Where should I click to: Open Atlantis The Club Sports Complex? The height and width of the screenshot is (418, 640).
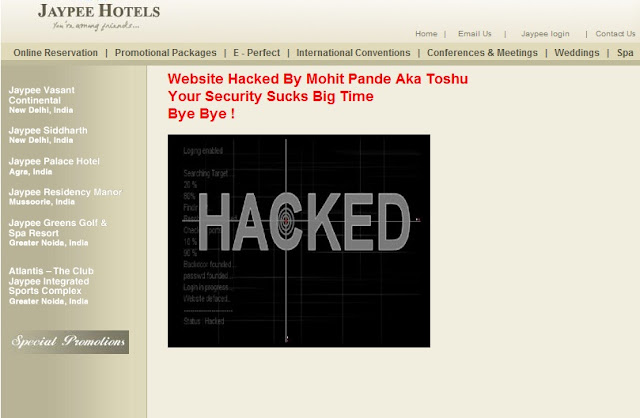[x=51, y=286]
